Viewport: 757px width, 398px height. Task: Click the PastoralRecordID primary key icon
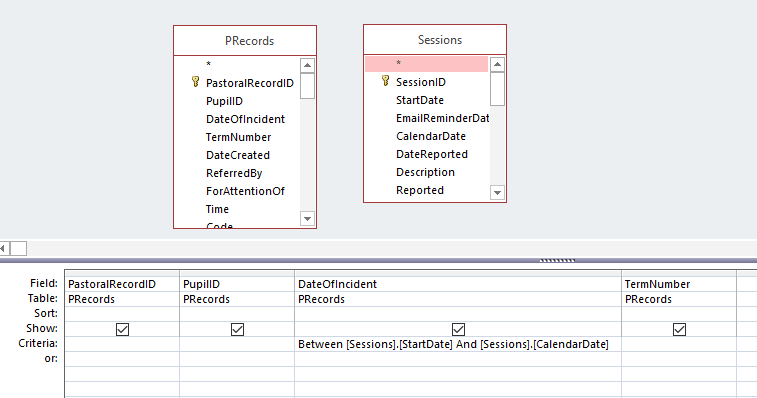pos(195,82)
